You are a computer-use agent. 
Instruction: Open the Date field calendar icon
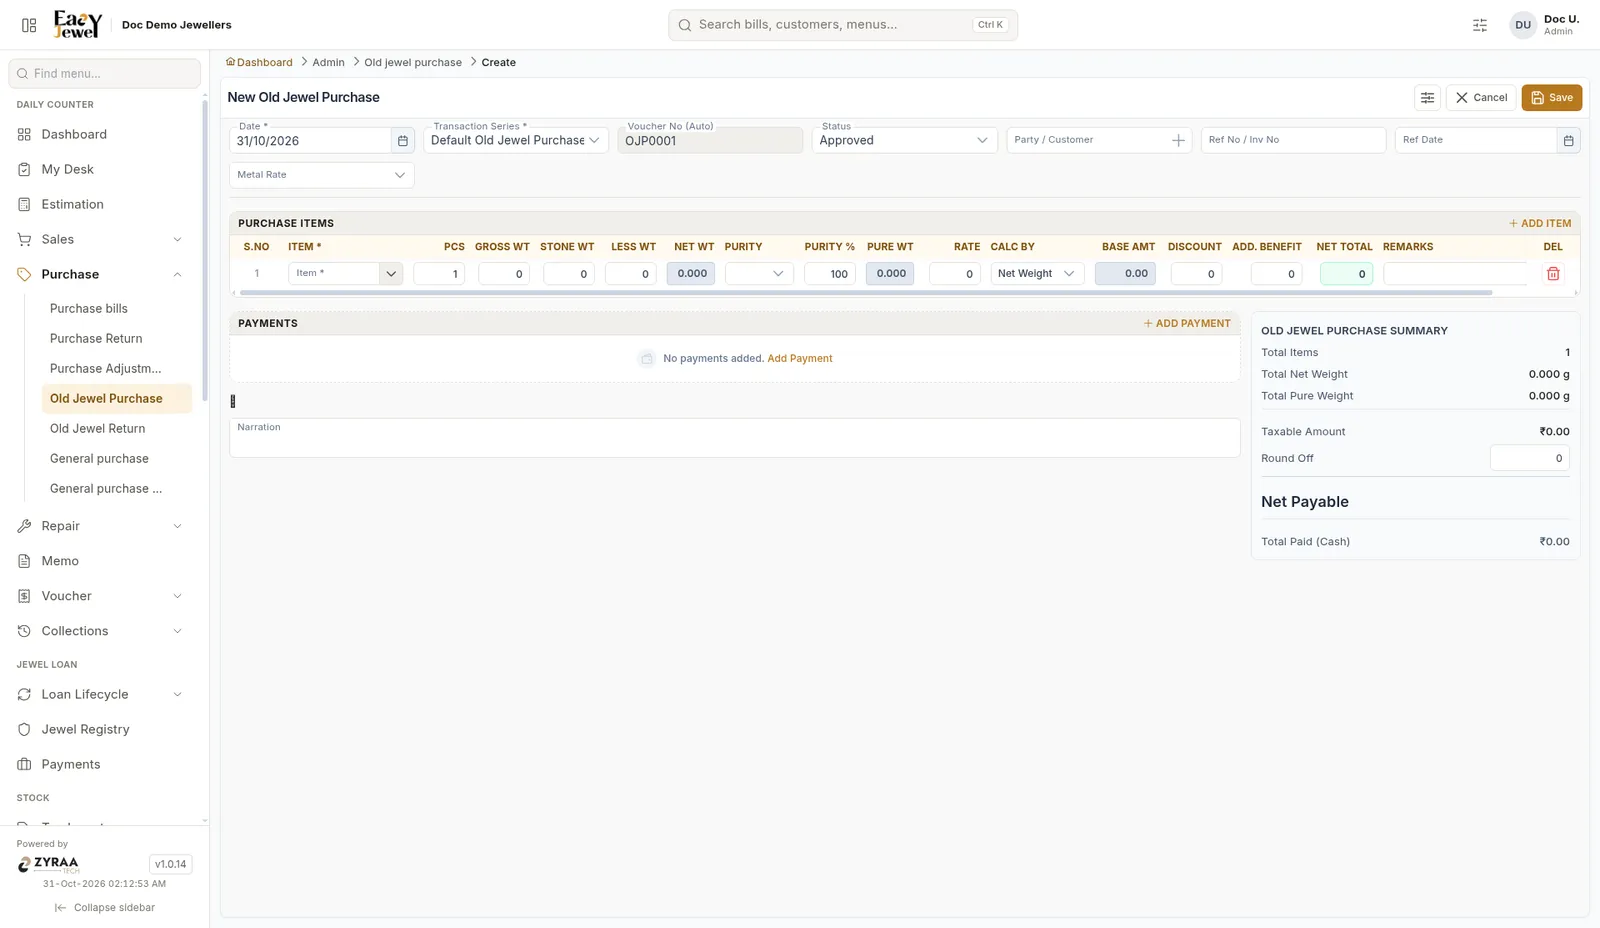[x=403, y=141]
